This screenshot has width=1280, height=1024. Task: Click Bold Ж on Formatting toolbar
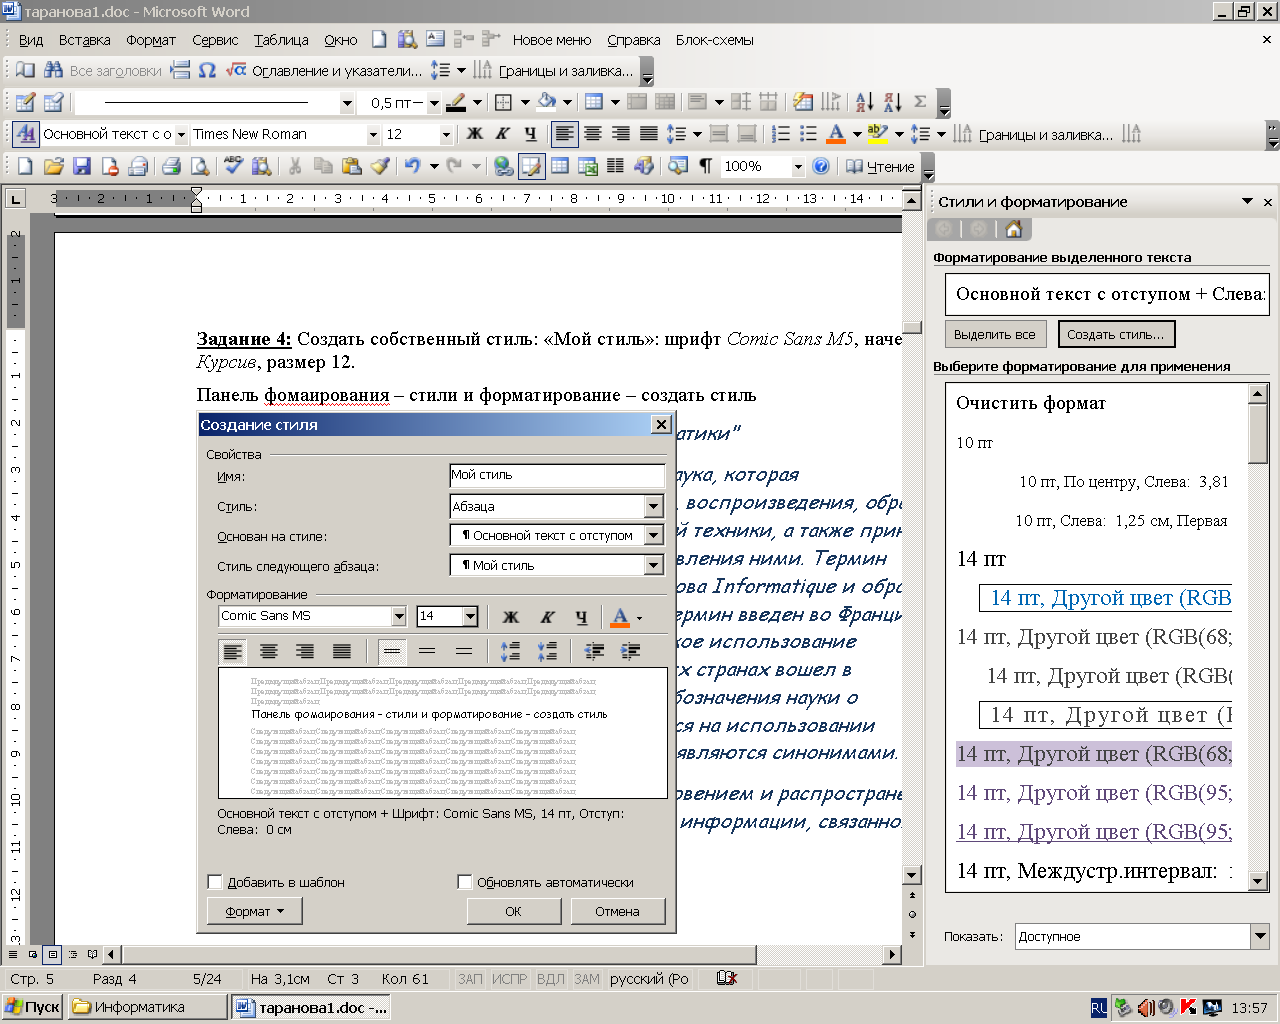click(x=475, y=134)
